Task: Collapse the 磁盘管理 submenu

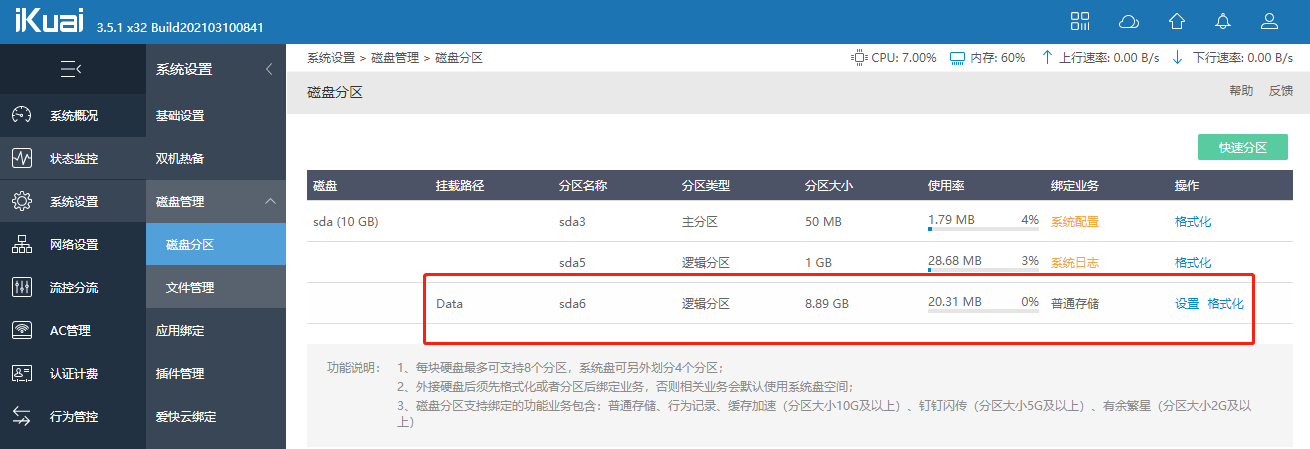Action: coord(269,201)
